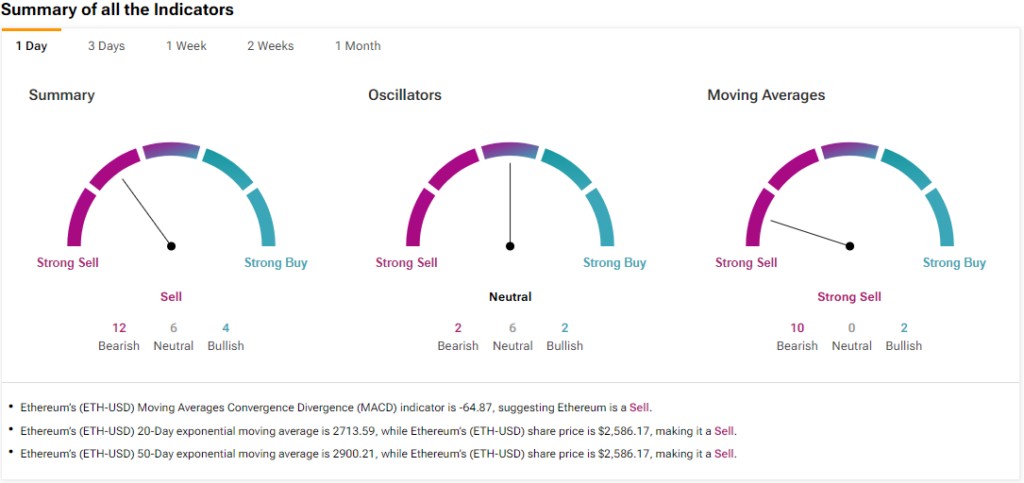Click the Summary gauge needle pivot dot
The height and width of the screenshot is (483, 1024).
point(171,245)
